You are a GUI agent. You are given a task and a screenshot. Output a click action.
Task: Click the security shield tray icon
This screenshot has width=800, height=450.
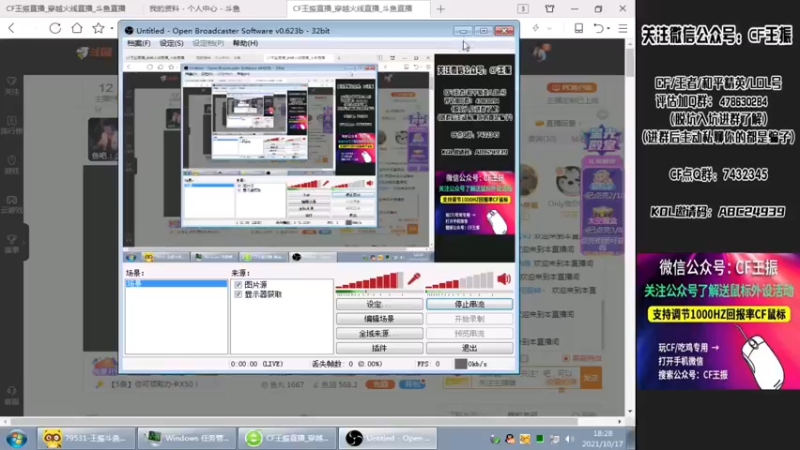point(494,439)
